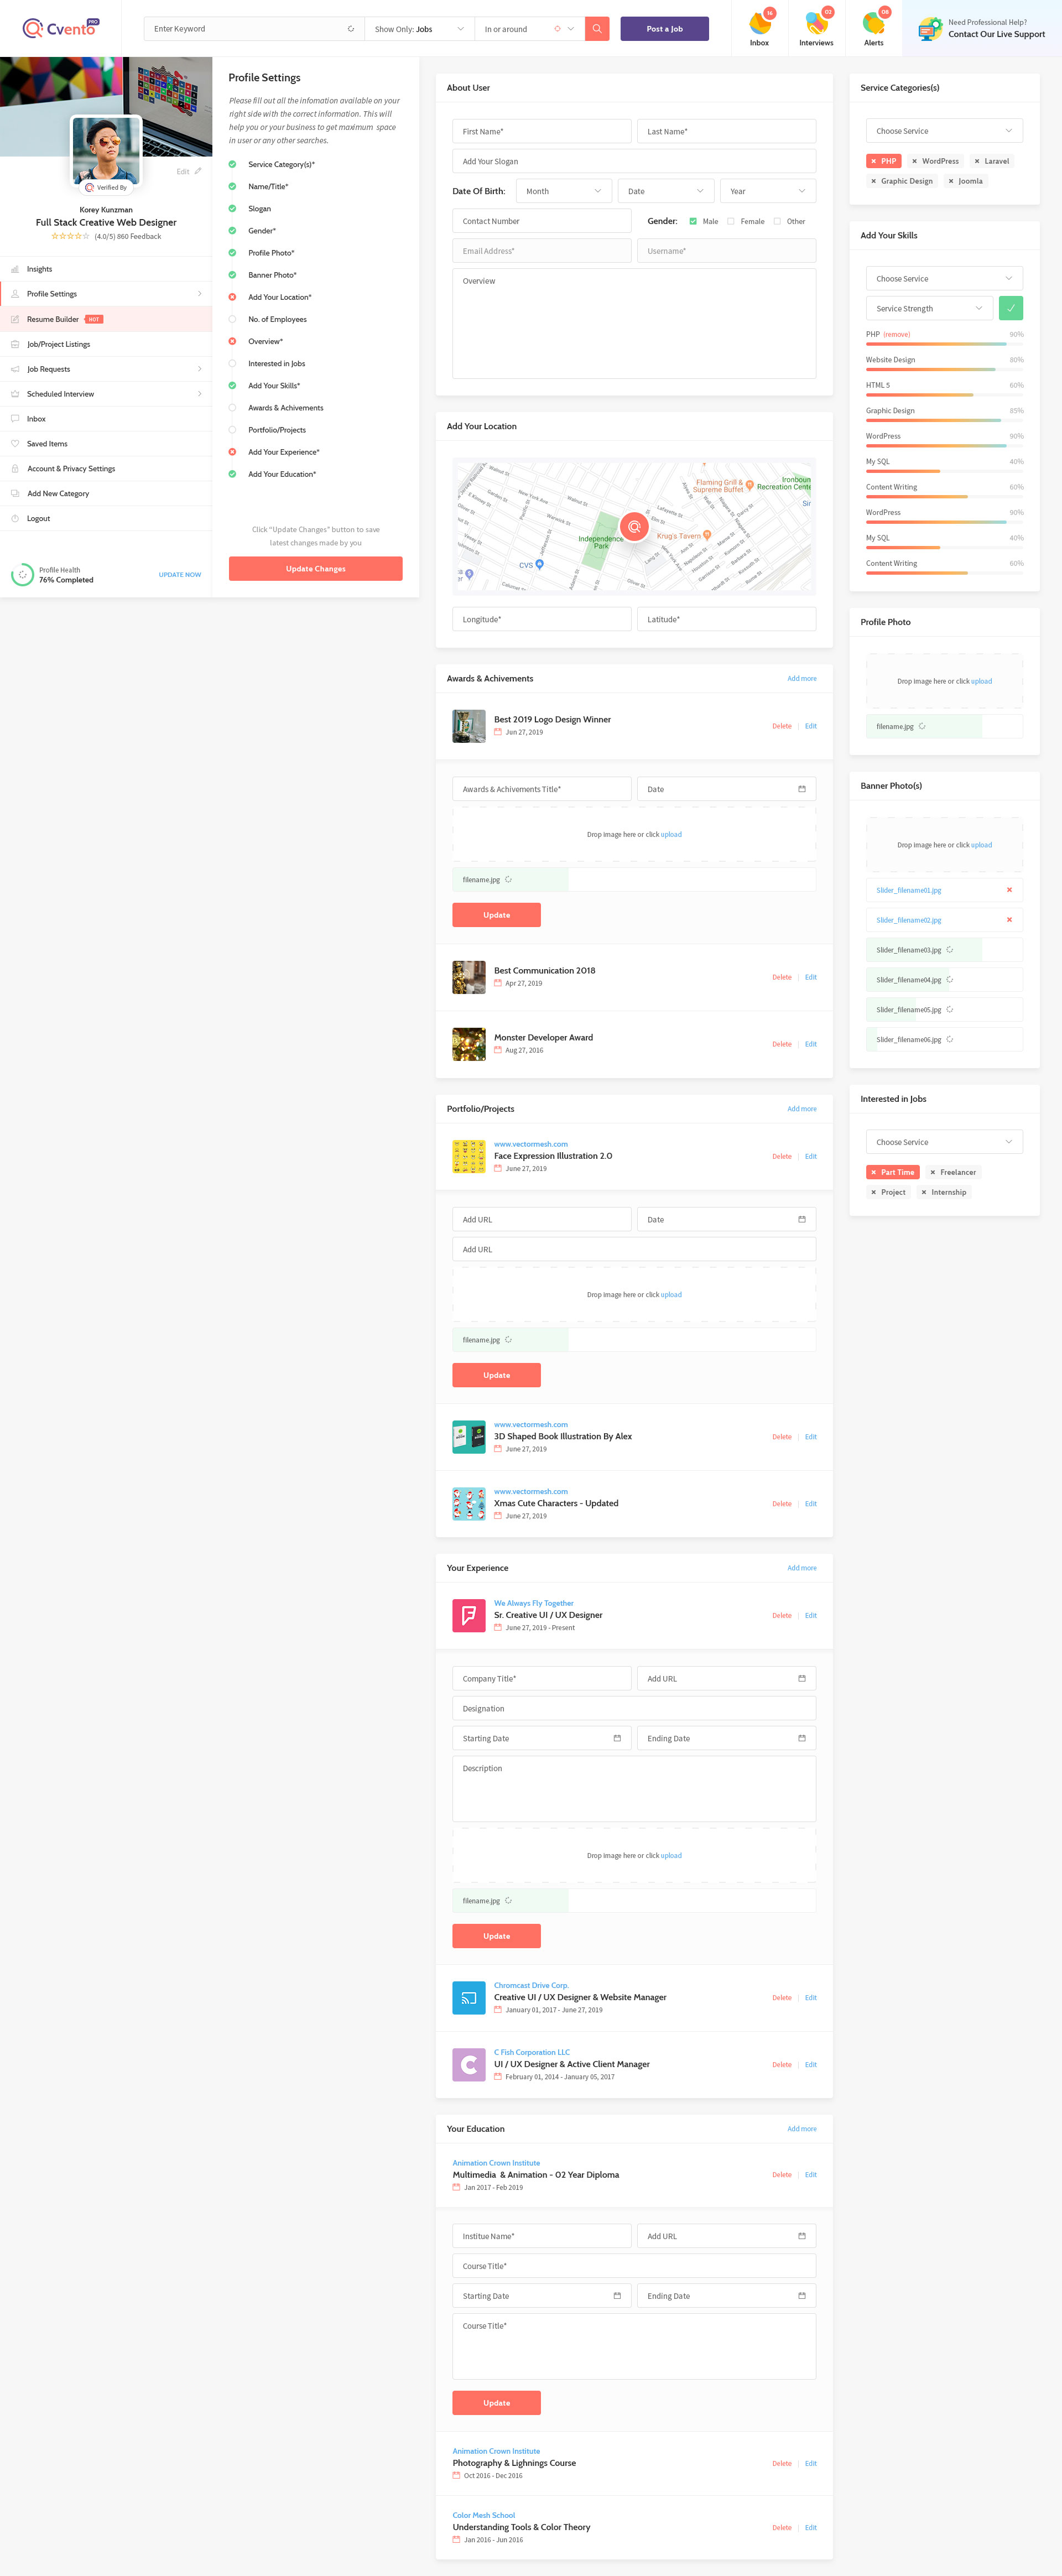Open the Month dropdown under Date Of Birth
This screenshot has width=1062, height=2576.
click(x=563, y=191)
